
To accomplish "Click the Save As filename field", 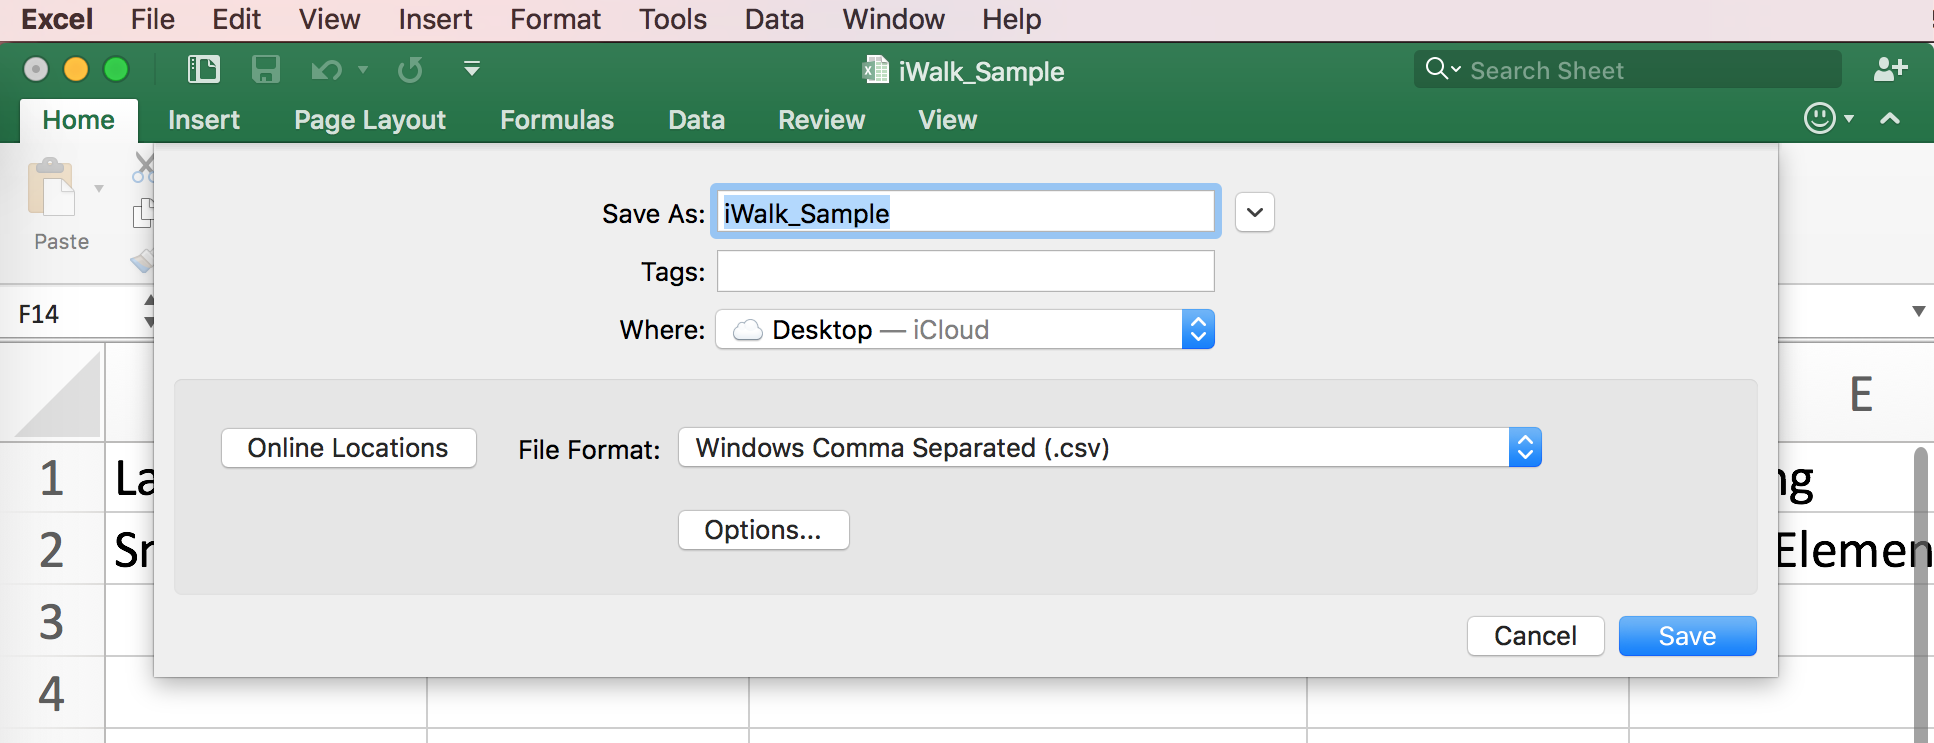I will 966,212.
